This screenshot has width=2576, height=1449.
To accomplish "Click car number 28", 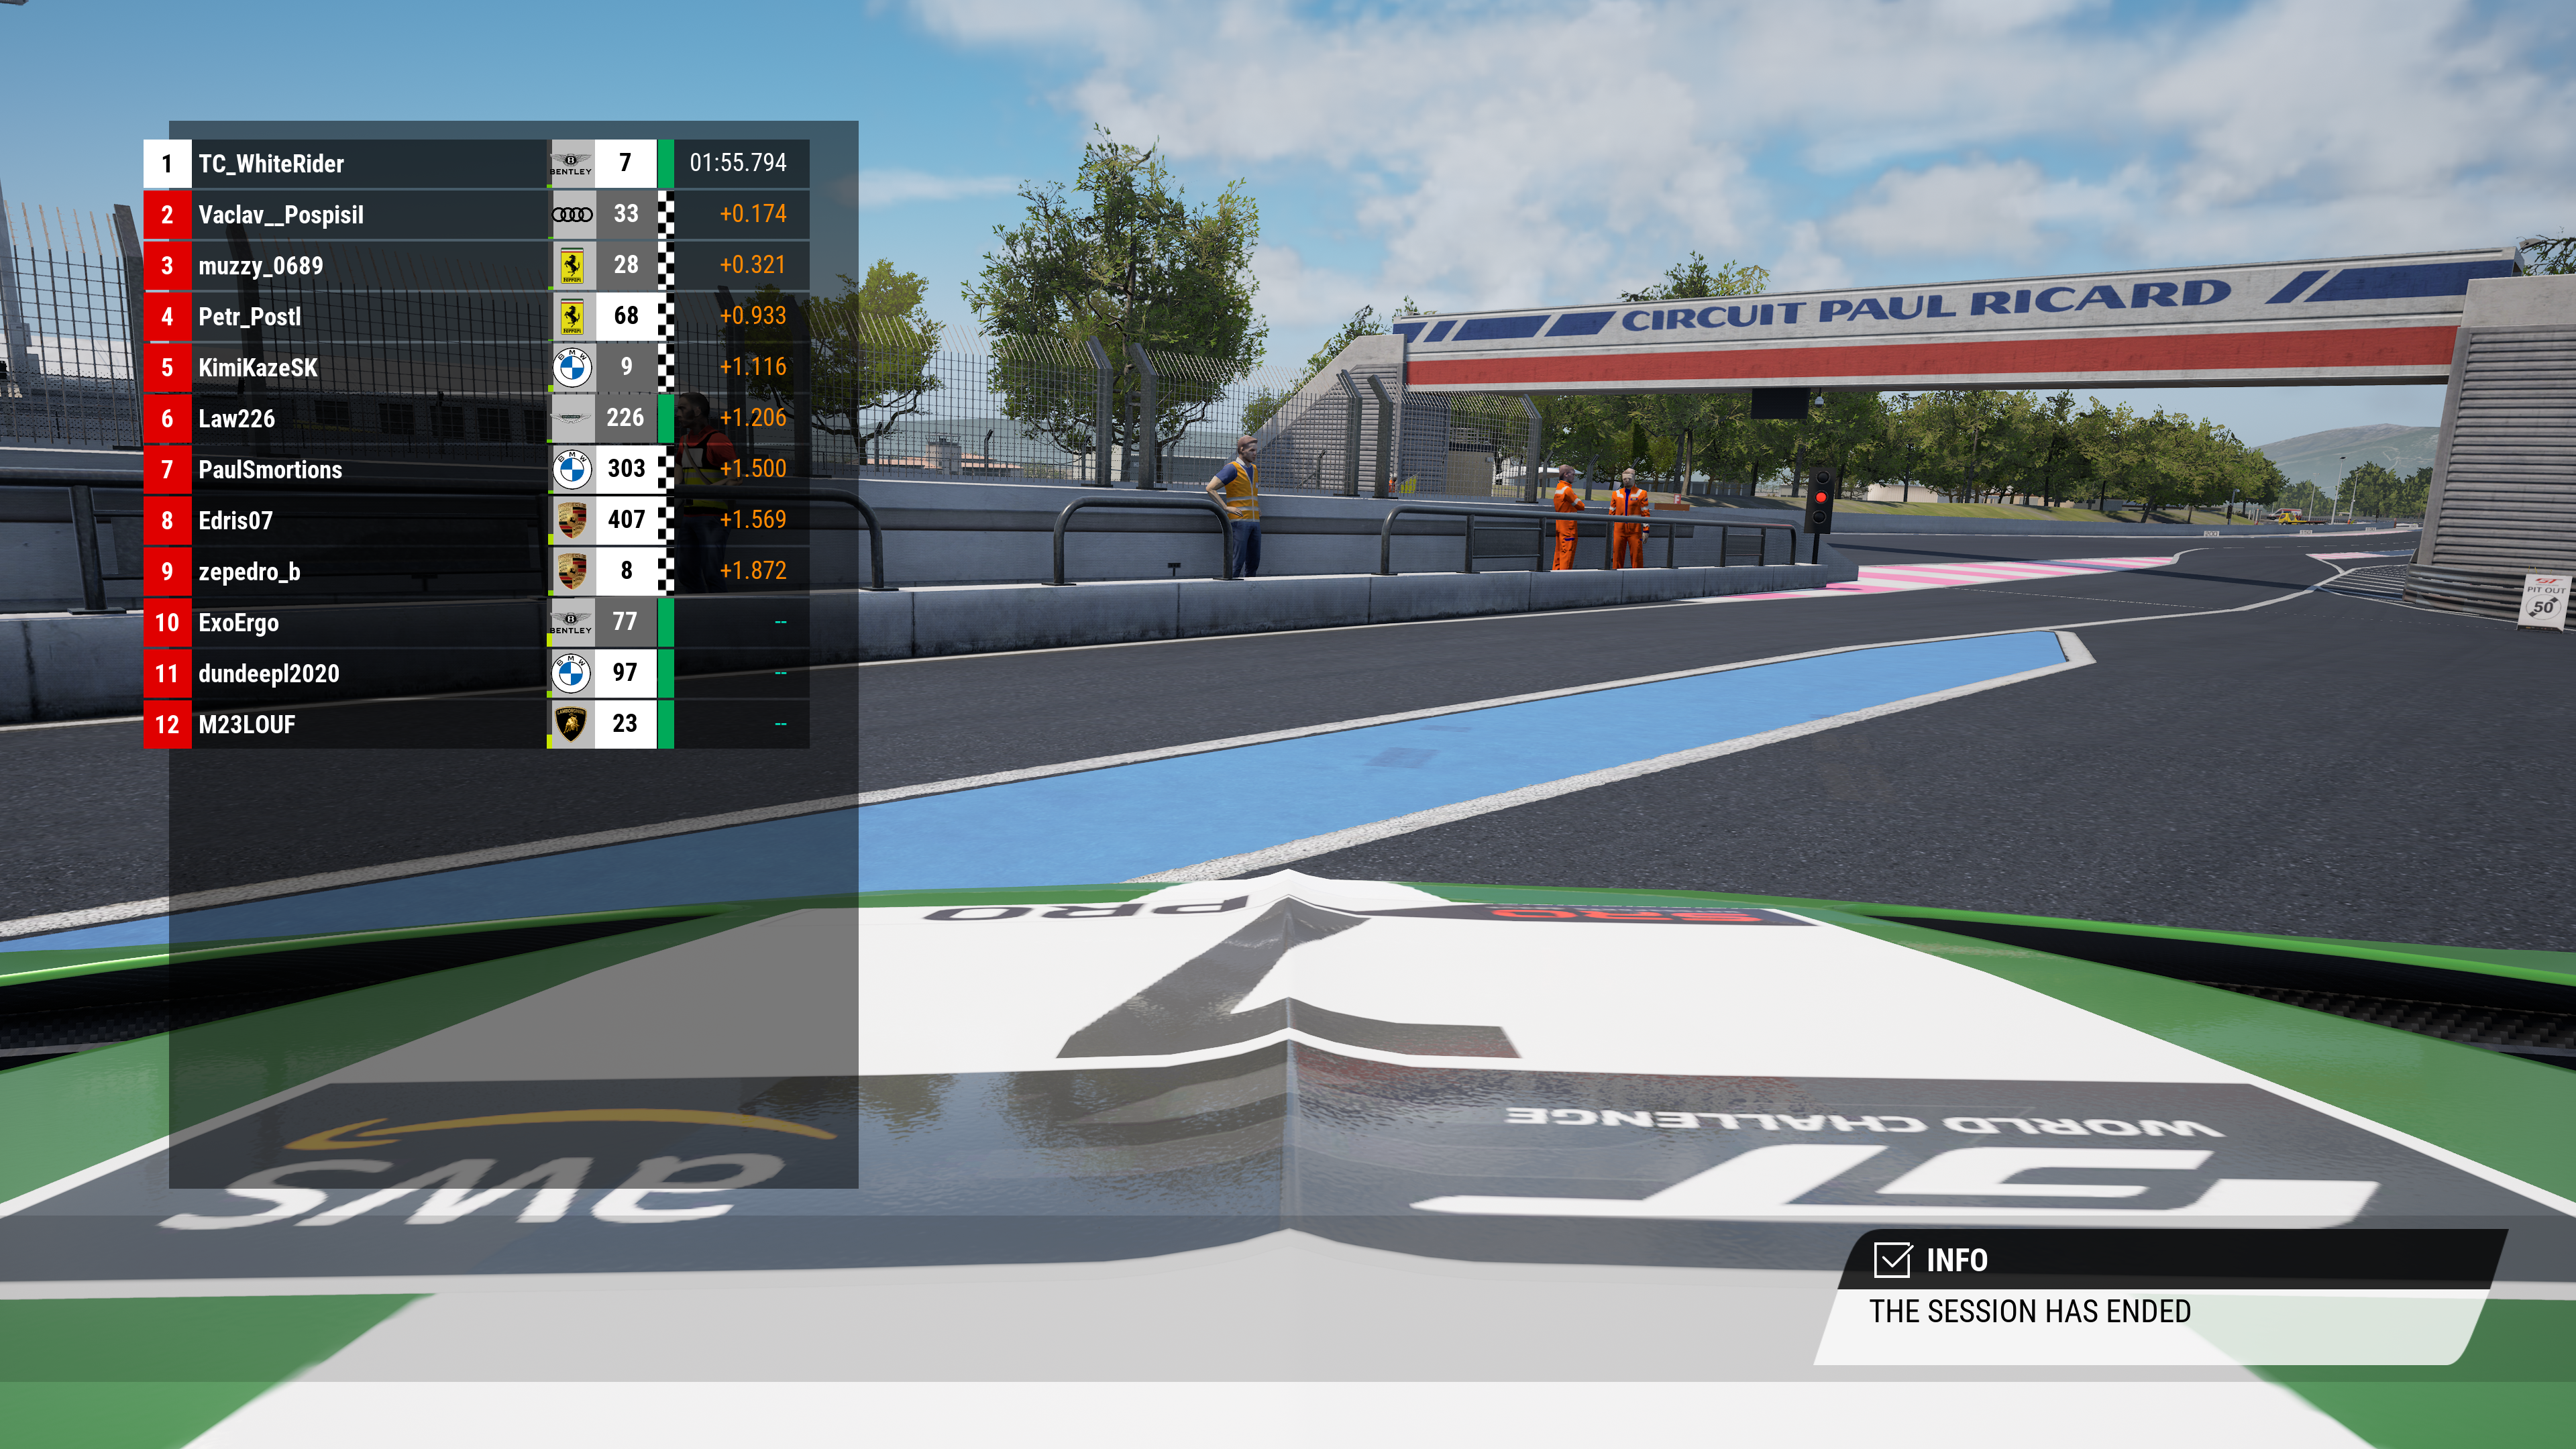I will pyautogui.click(x=626, y=265).
